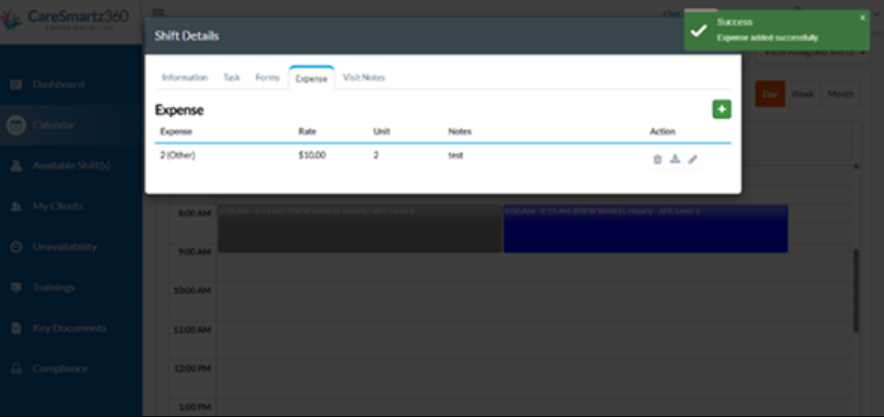Open Key Documents in the sidebar
The height and width of the screenshot is (417, 884).
click(x=69, y=328)
